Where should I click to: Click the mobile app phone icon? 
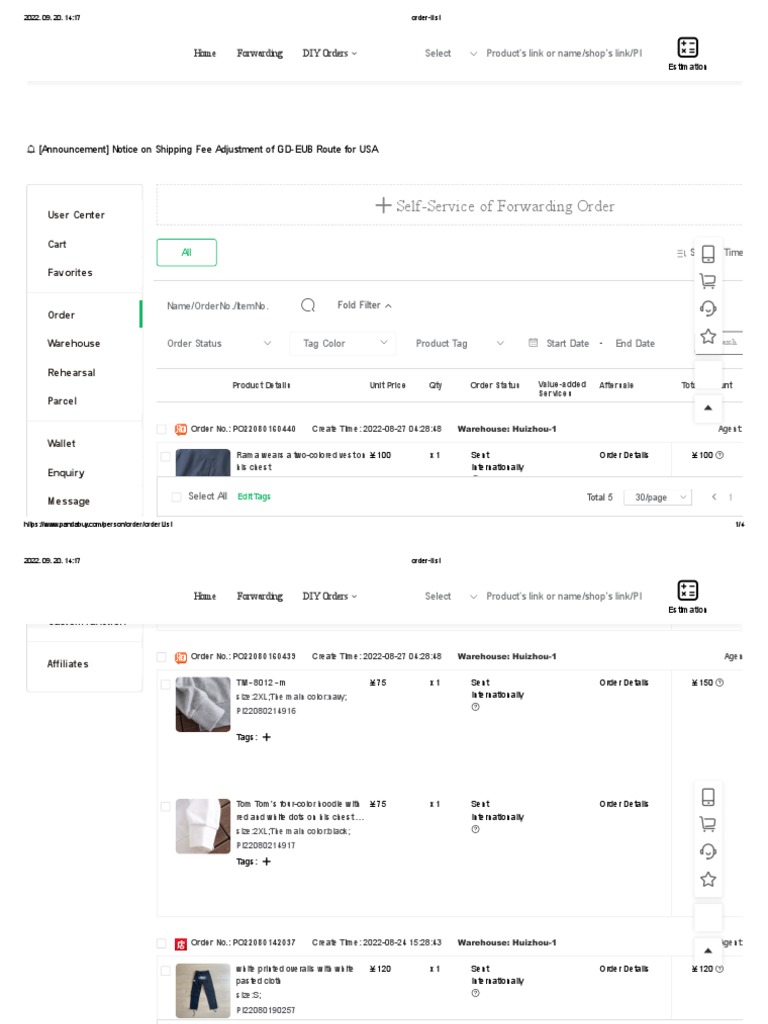tap(708, 254)
